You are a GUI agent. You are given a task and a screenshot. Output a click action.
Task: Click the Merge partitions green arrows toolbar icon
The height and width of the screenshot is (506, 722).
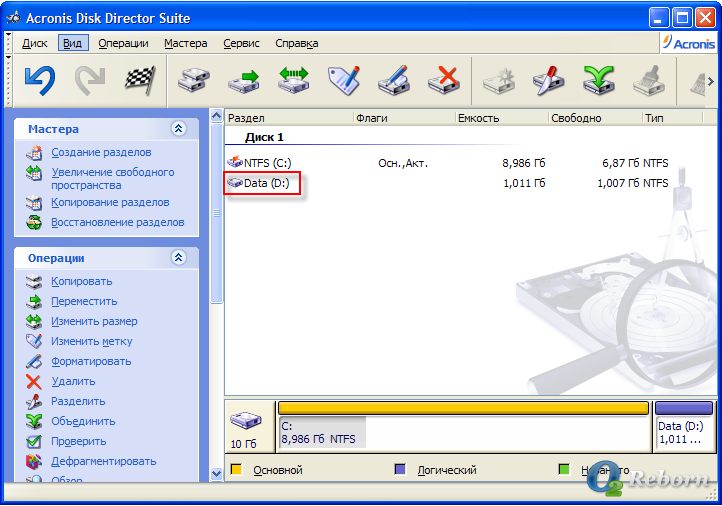coord(599,81)
